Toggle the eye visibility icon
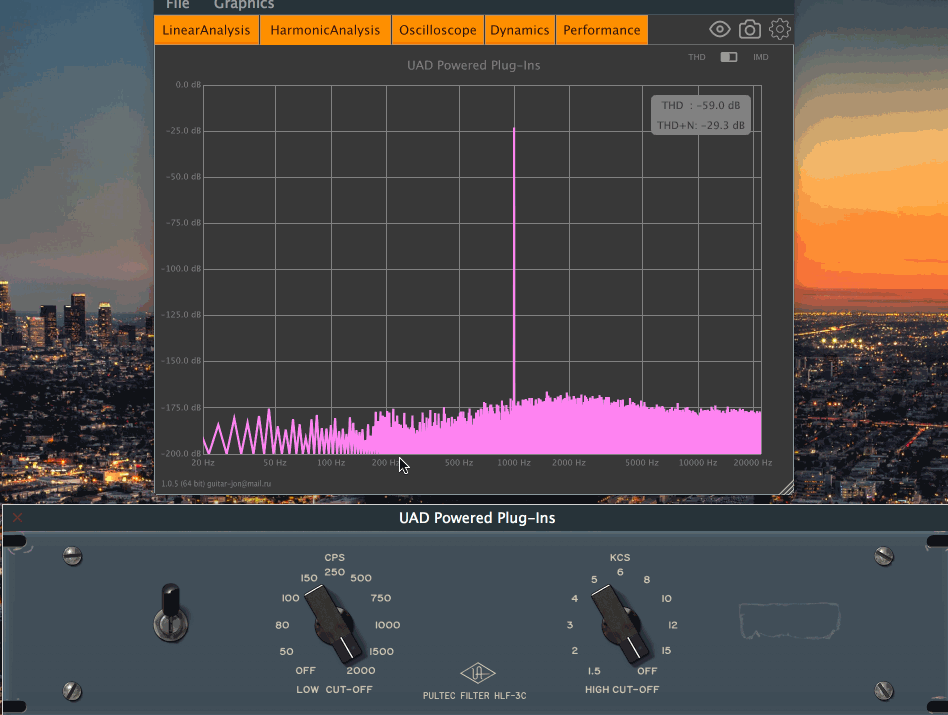The image size is (948, 715). (x=719, y=29)
